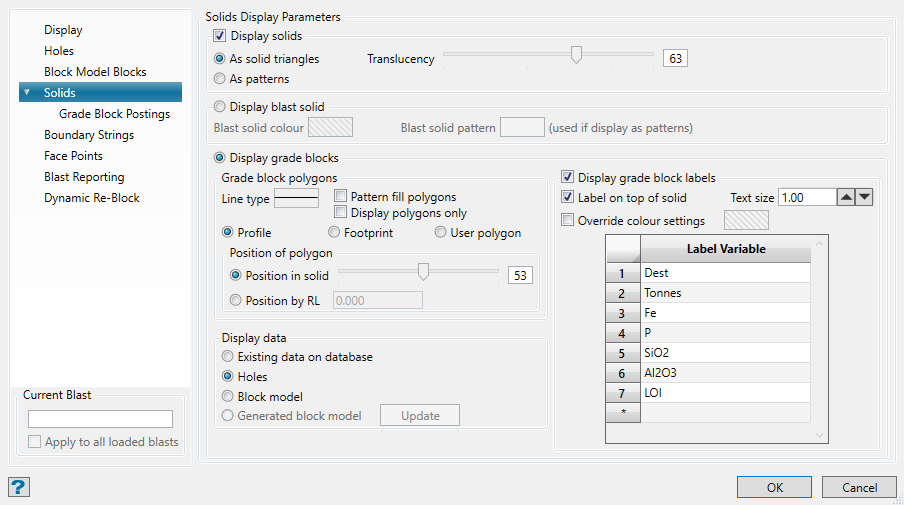The height and width of the screenshot is (505, 904).
Task: Toggle Display grade block labels checkbox
Action: pyautogui.click(x=569, y=178)
